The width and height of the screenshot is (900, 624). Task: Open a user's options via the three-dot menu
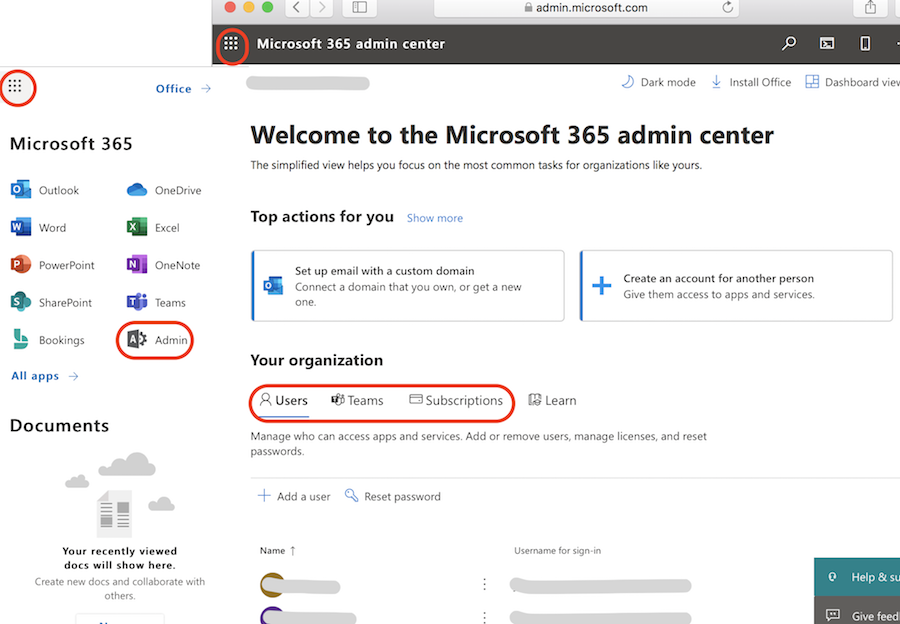coord(485,585)
